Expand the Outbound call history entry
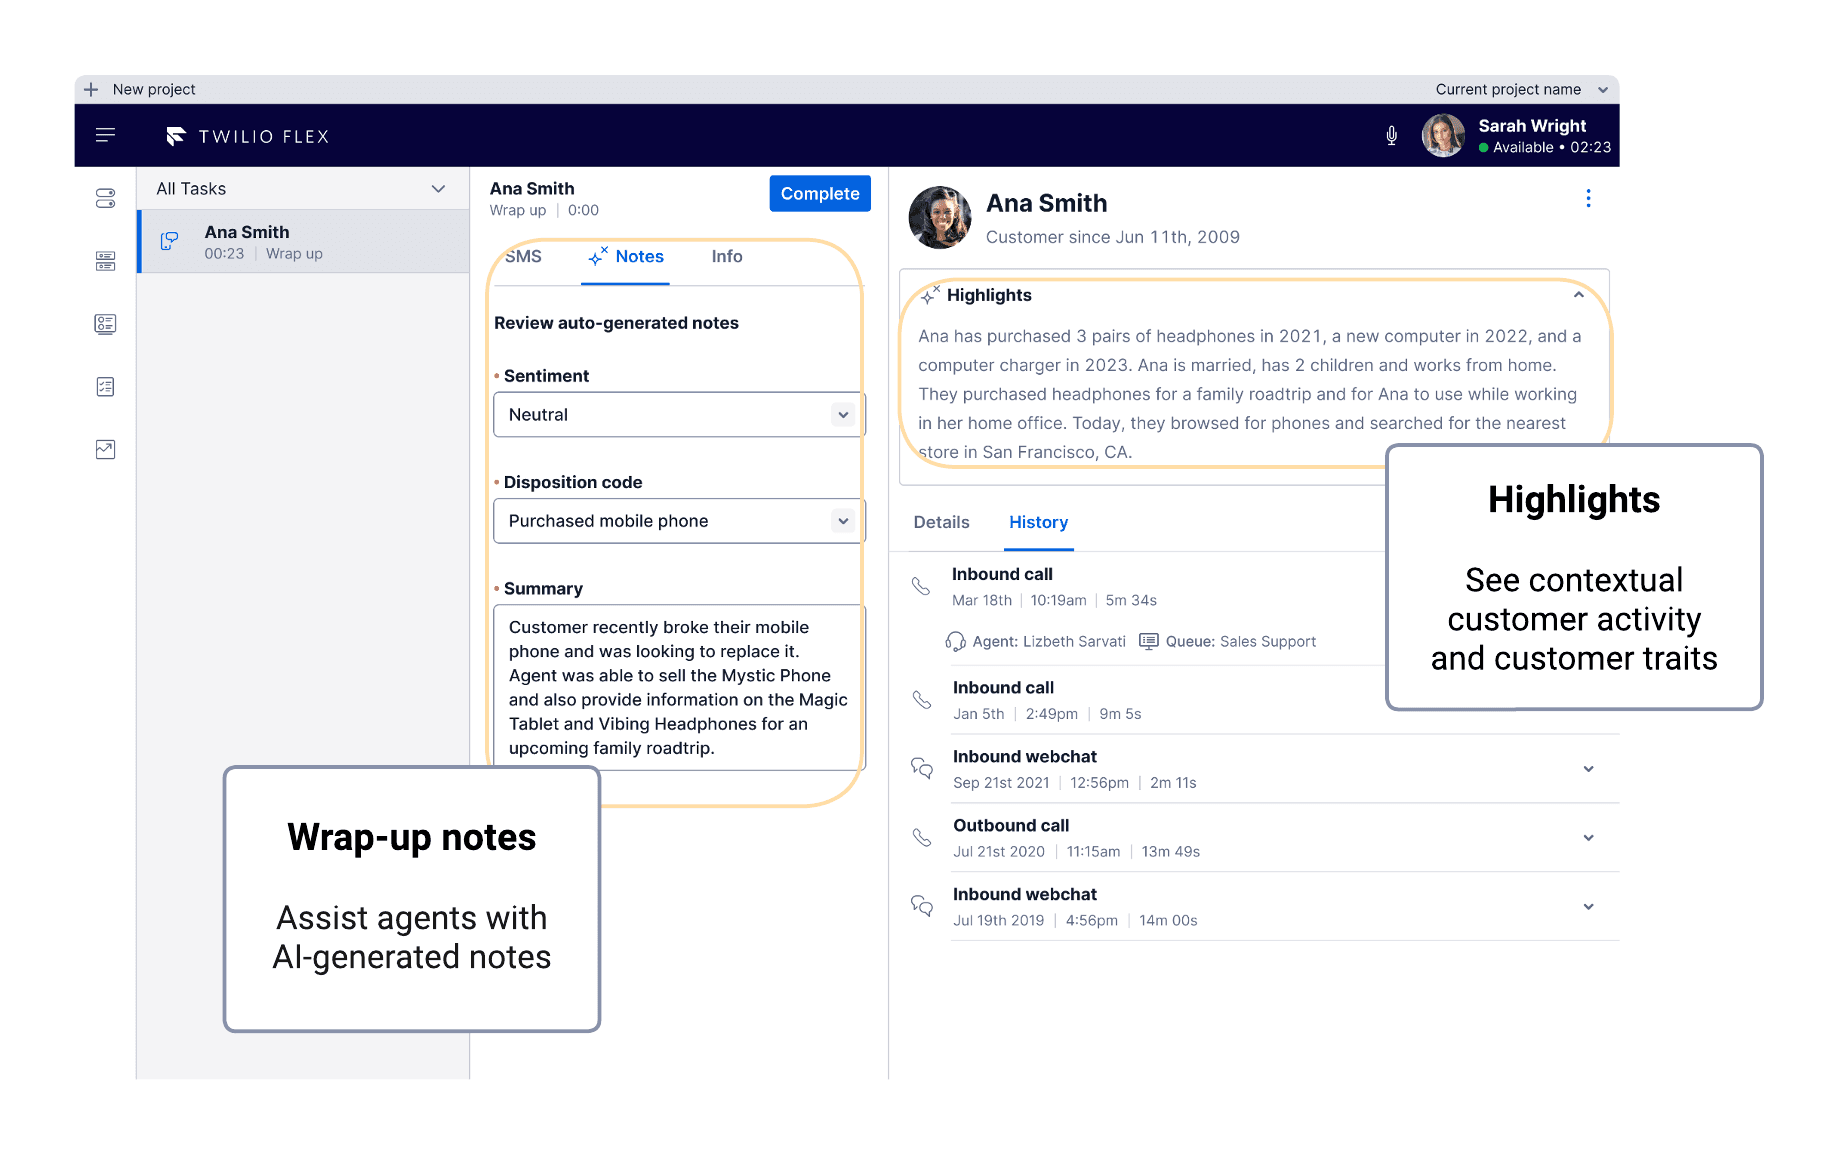 coord(1588,838)
